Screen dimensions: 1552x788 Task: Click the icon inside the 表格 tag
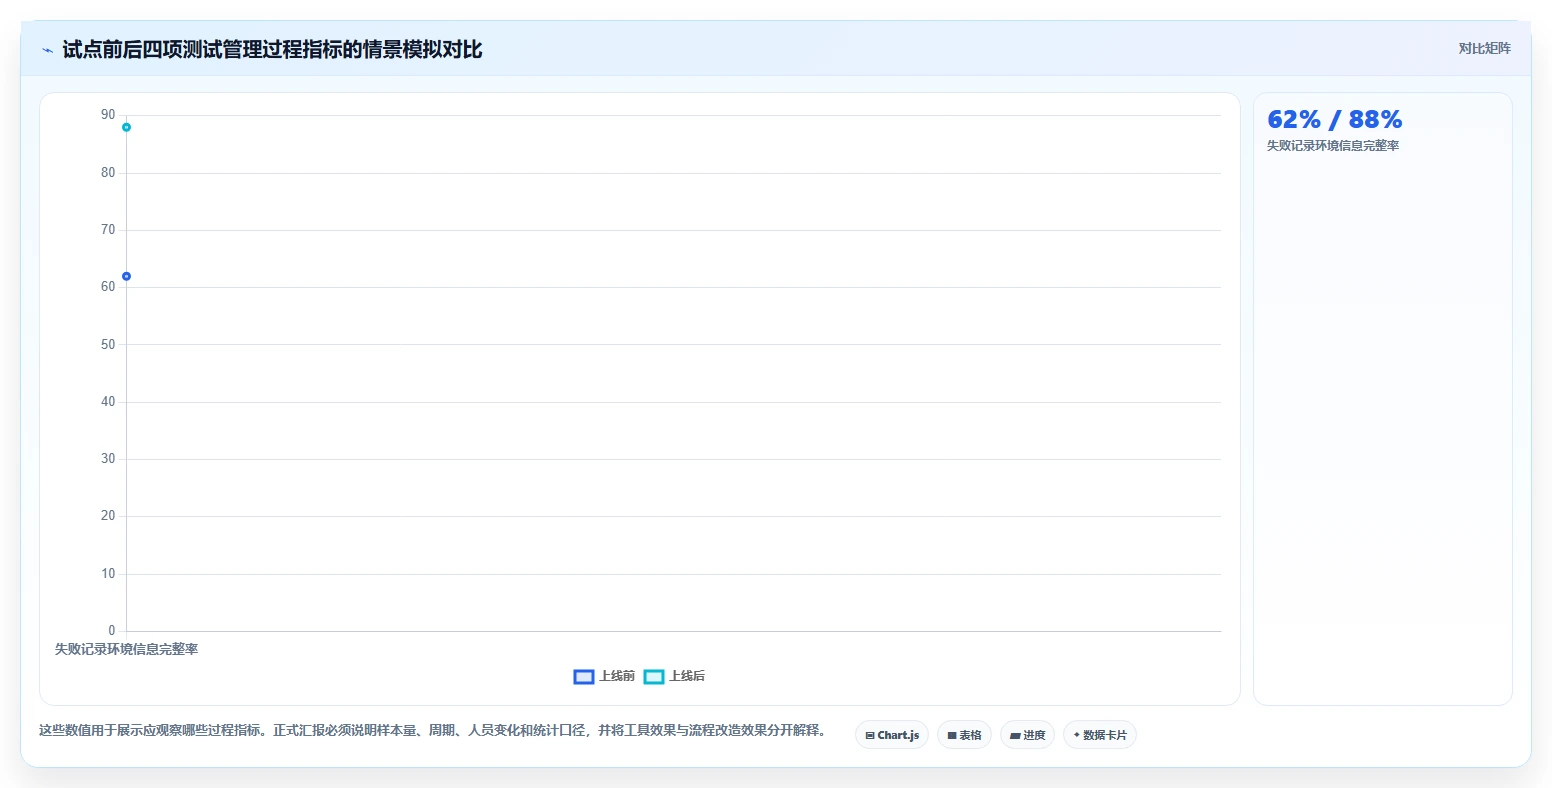(x=952, y=735)
